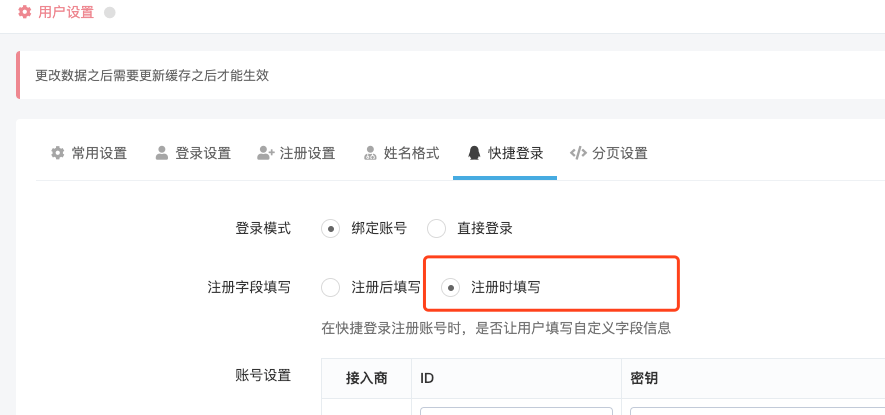Image resolution: width=885 pixels, height=415 pixels.
Task: Click the person icon on 登录设置 tab
Action: pos(162,153)
